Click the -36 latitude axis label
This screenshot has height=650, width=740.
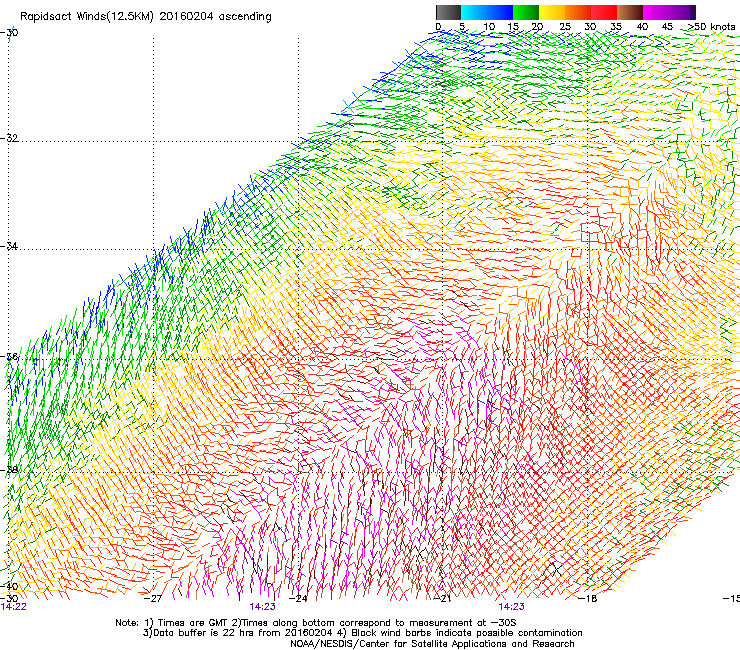click(9, 356)
